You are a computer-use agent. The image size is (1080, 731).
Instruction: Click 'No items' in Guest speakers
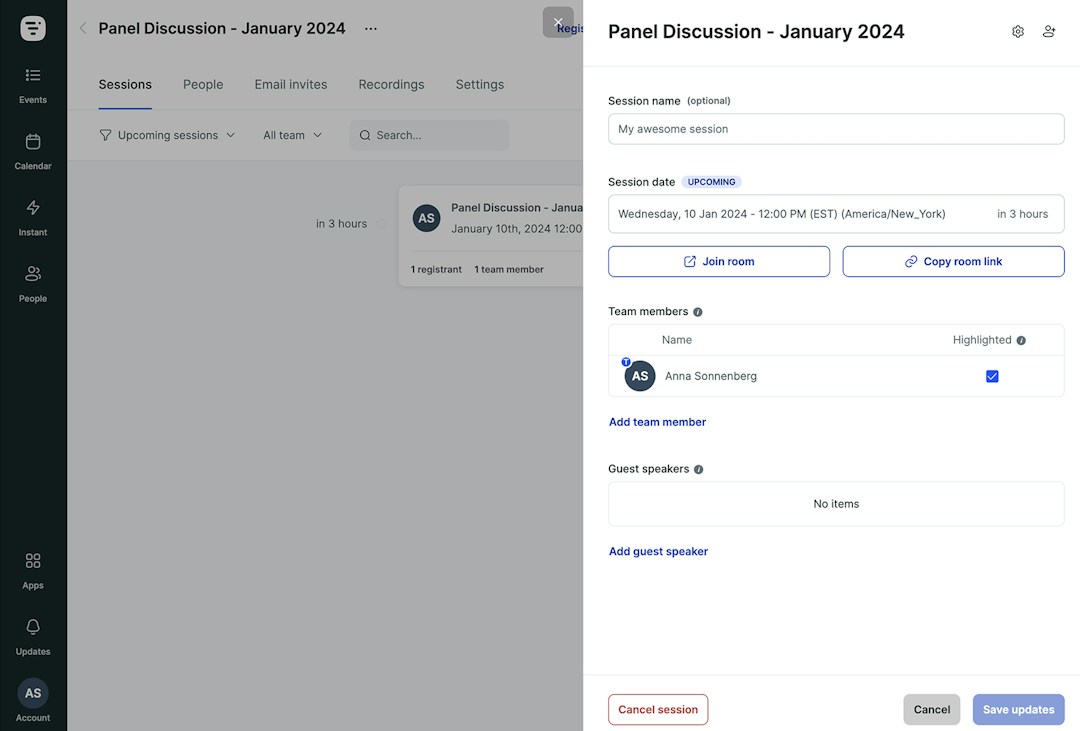click(835, 504)
